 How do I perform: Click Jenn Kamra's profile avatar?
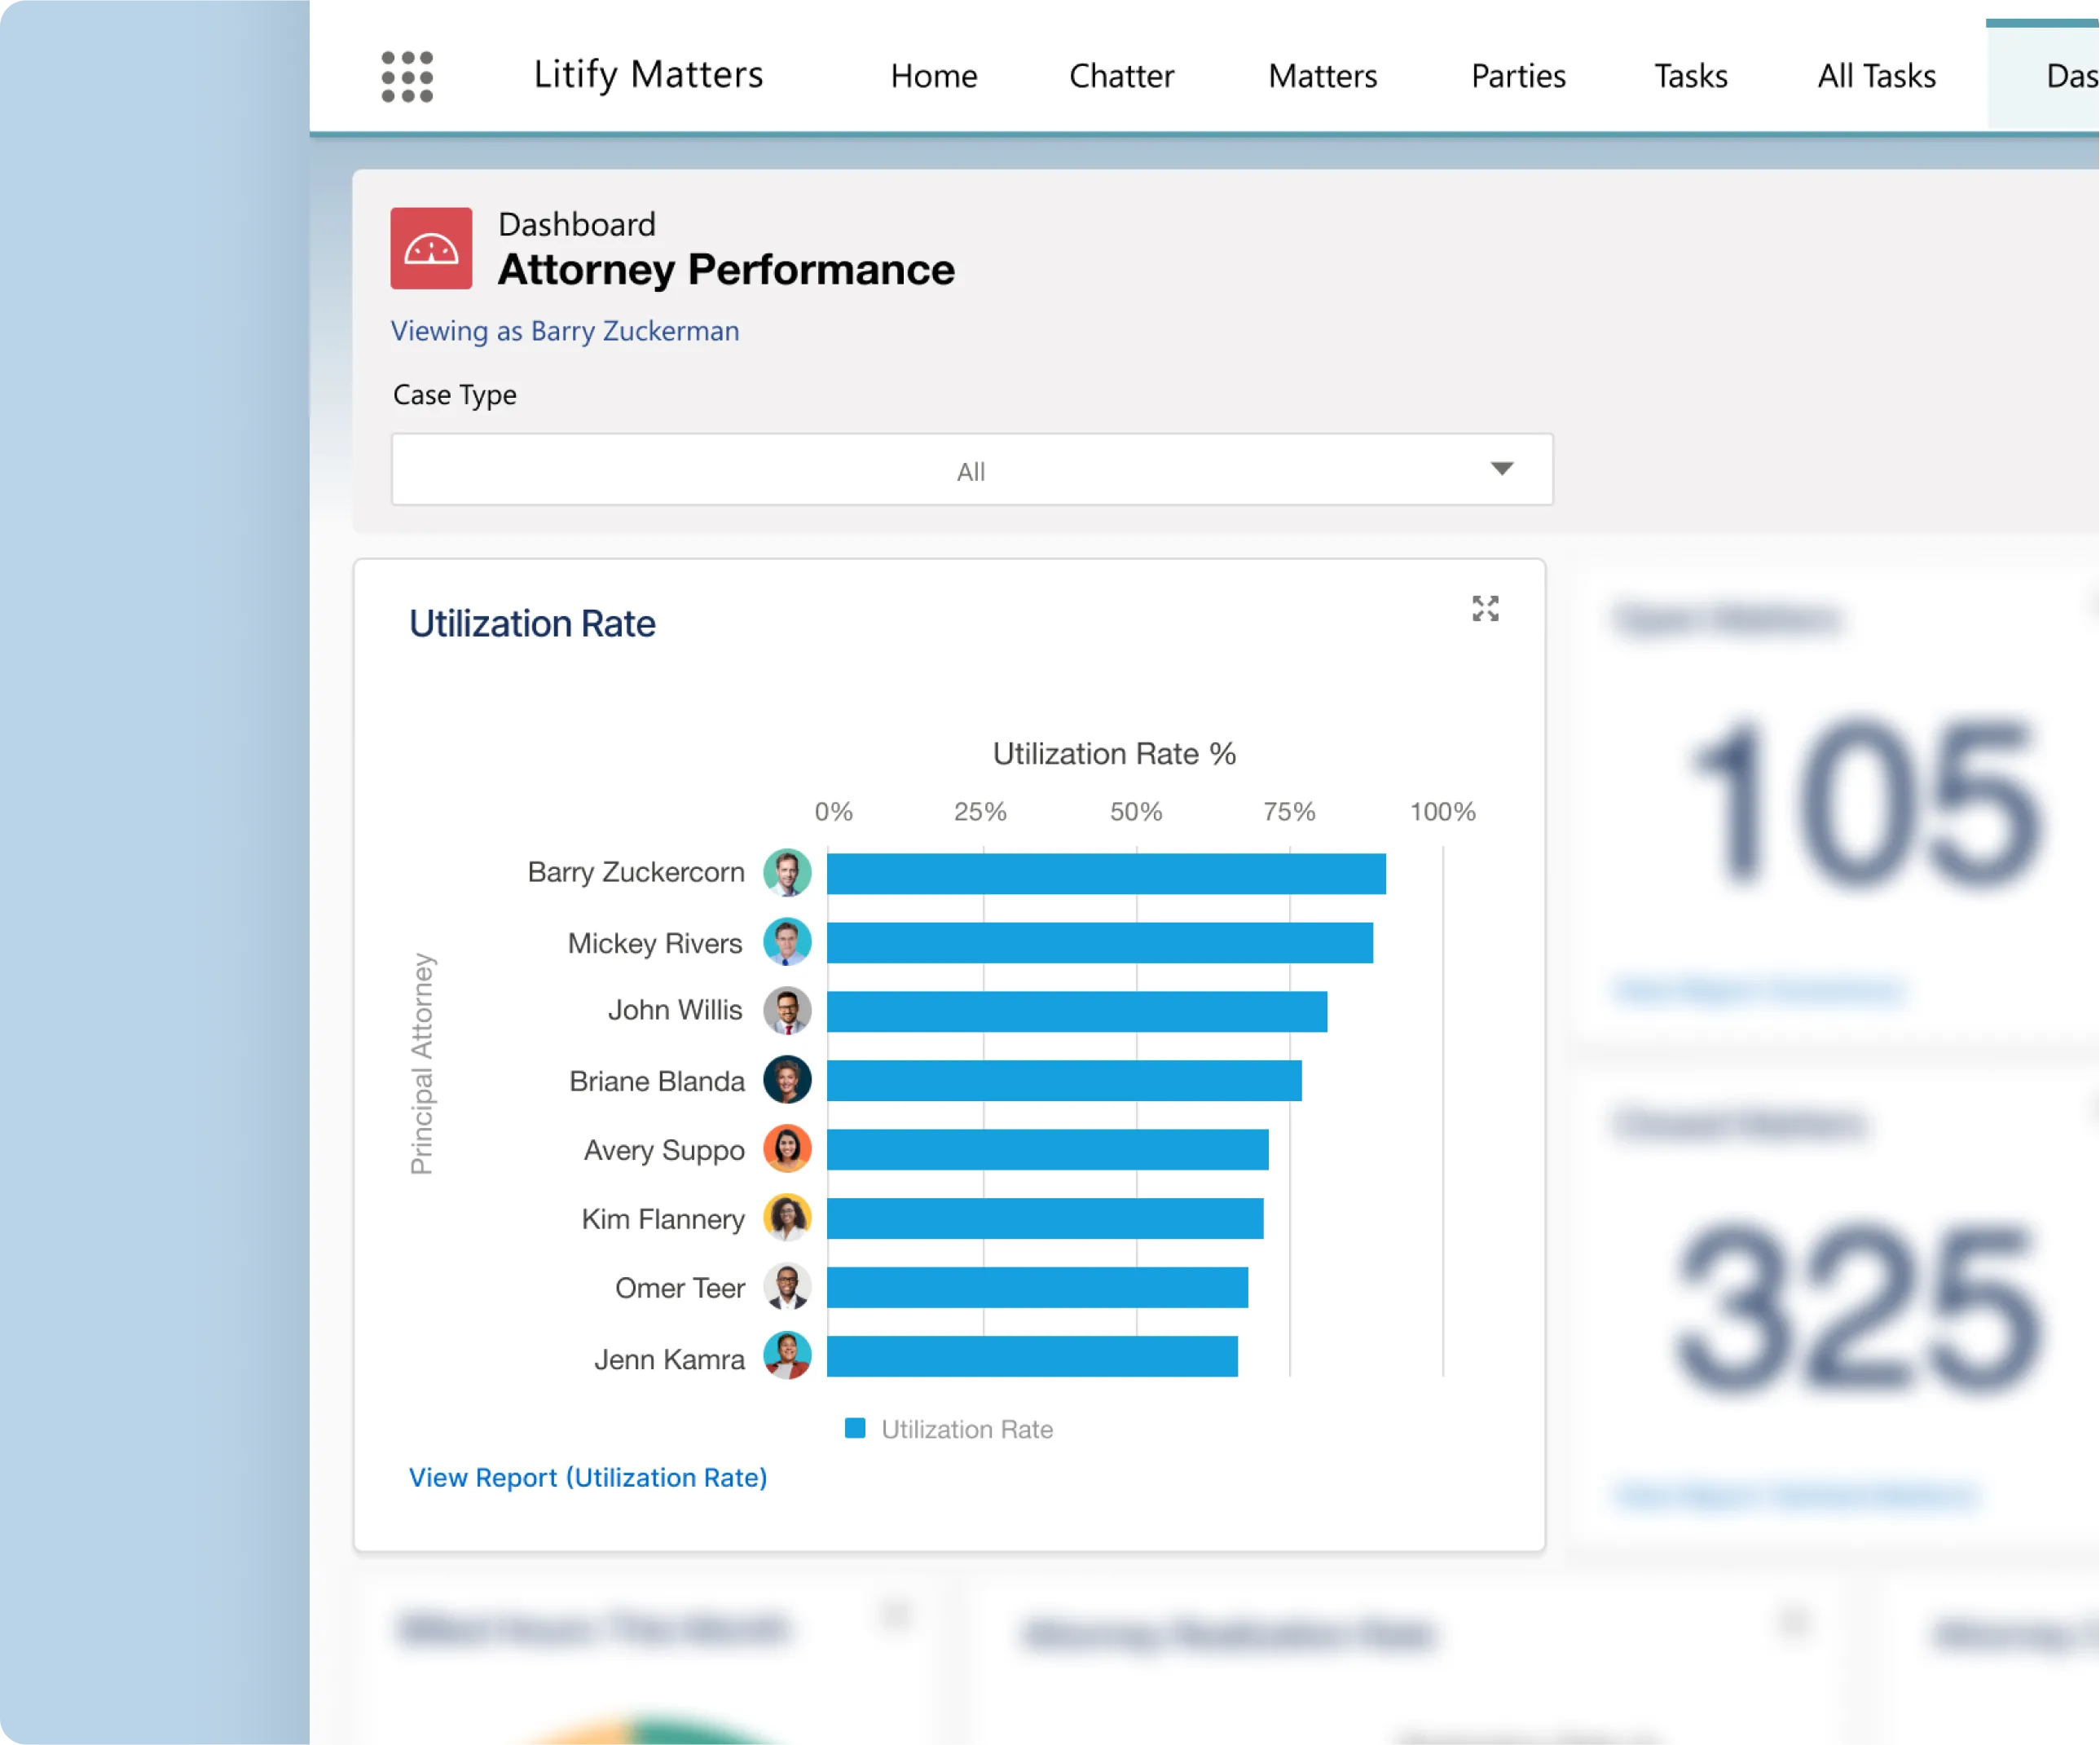point(788,1357)
